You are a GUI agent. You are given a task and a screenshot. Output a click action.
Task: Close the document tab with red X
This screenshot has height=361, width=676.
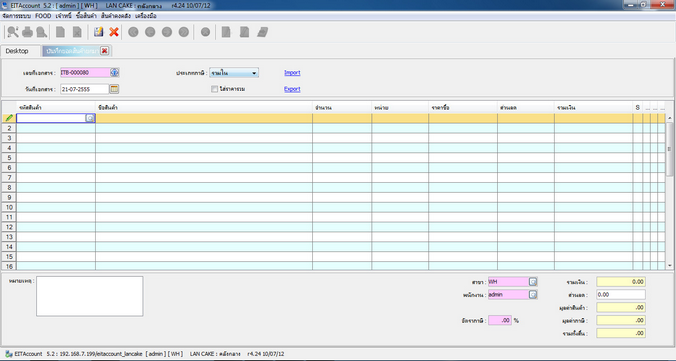(x=104, y=51)
